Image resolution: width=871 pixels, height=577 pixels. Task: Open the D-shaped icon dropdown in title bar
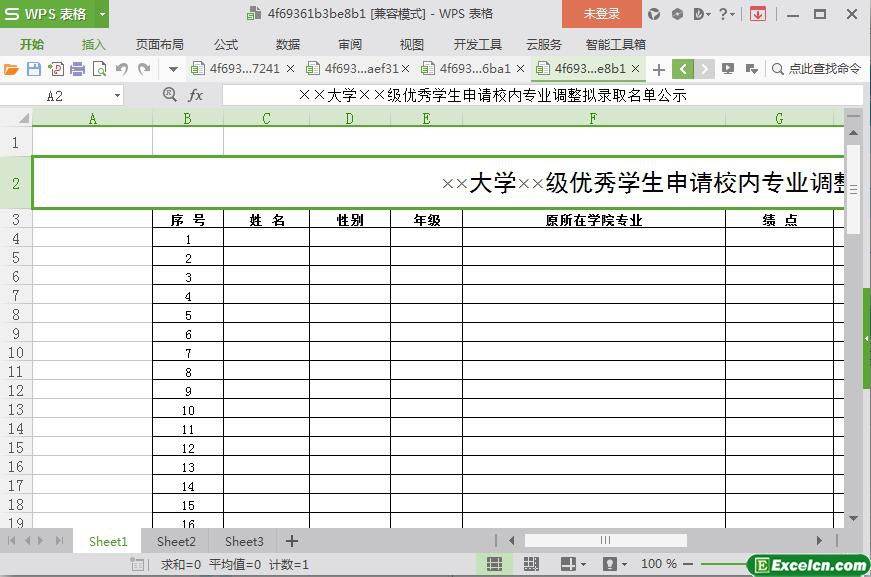[702, 14]
